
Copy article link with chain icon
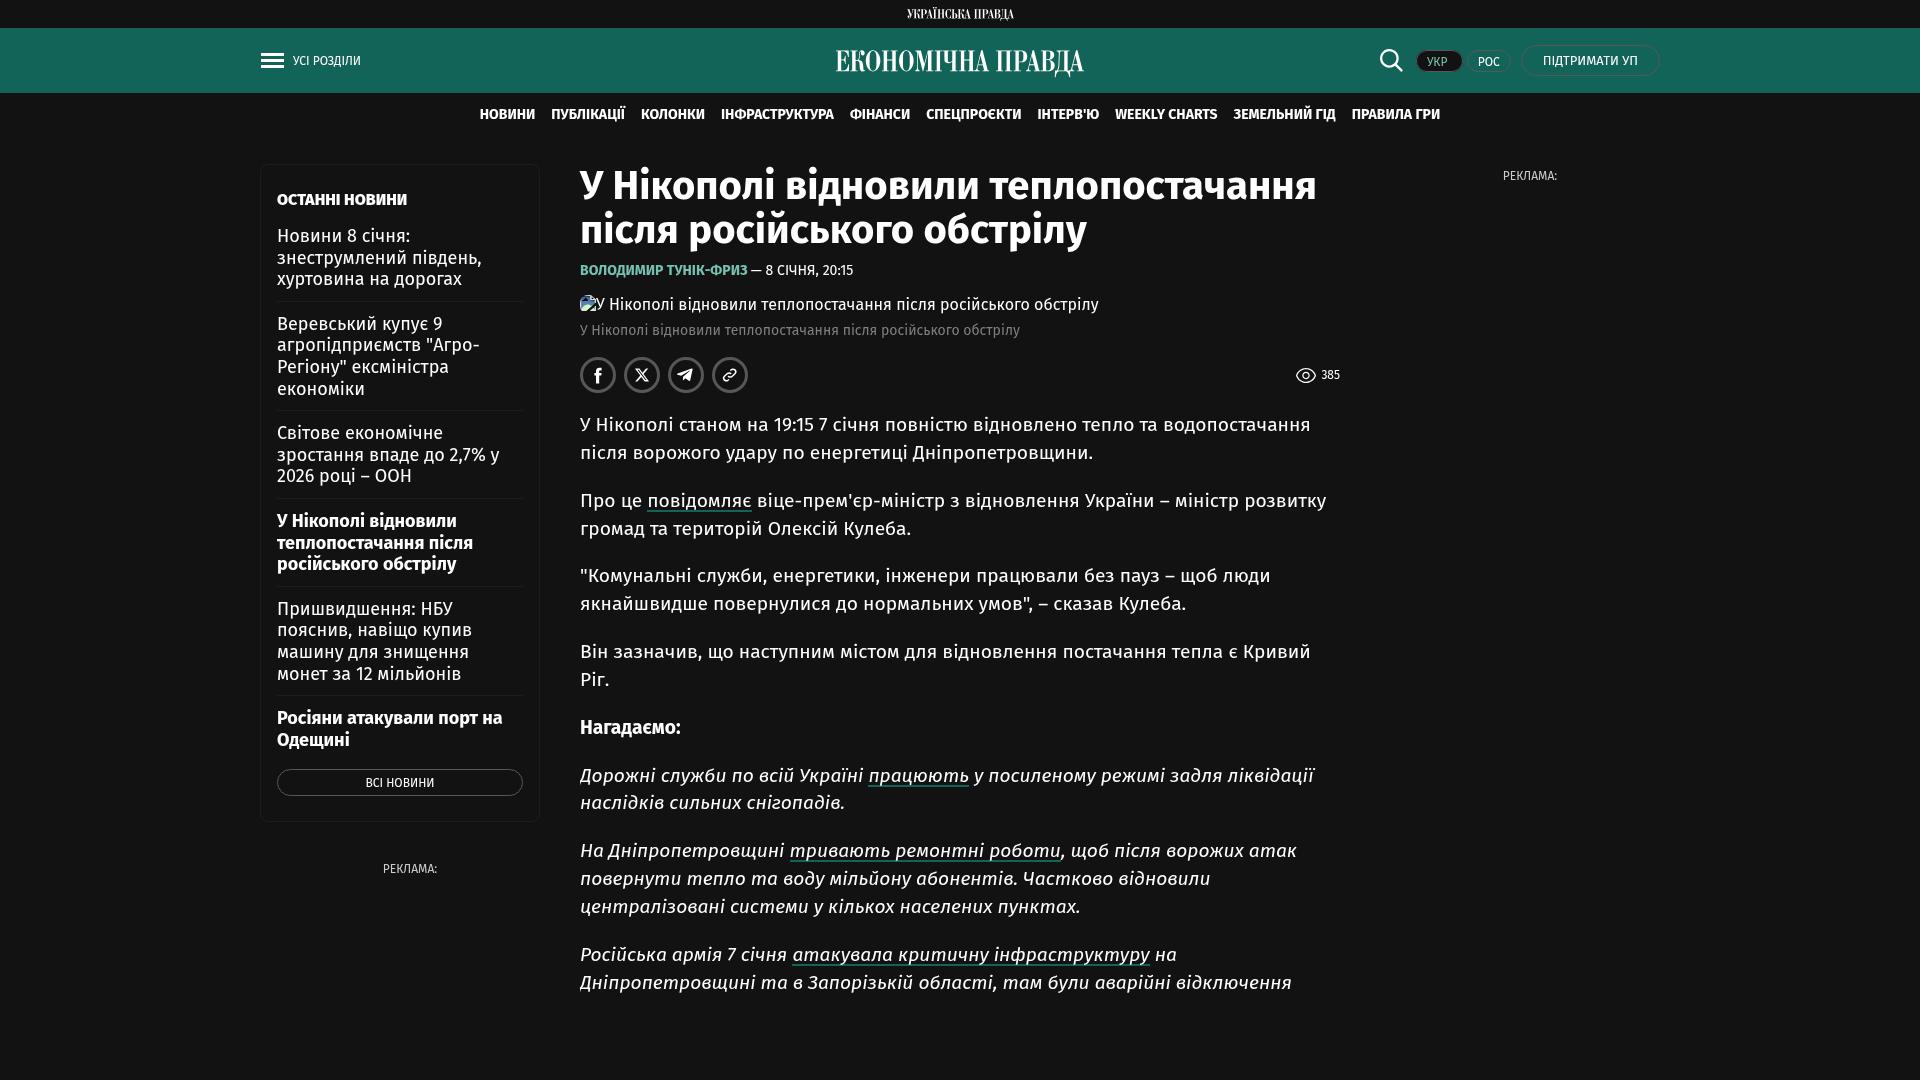(x=730, y=375)
